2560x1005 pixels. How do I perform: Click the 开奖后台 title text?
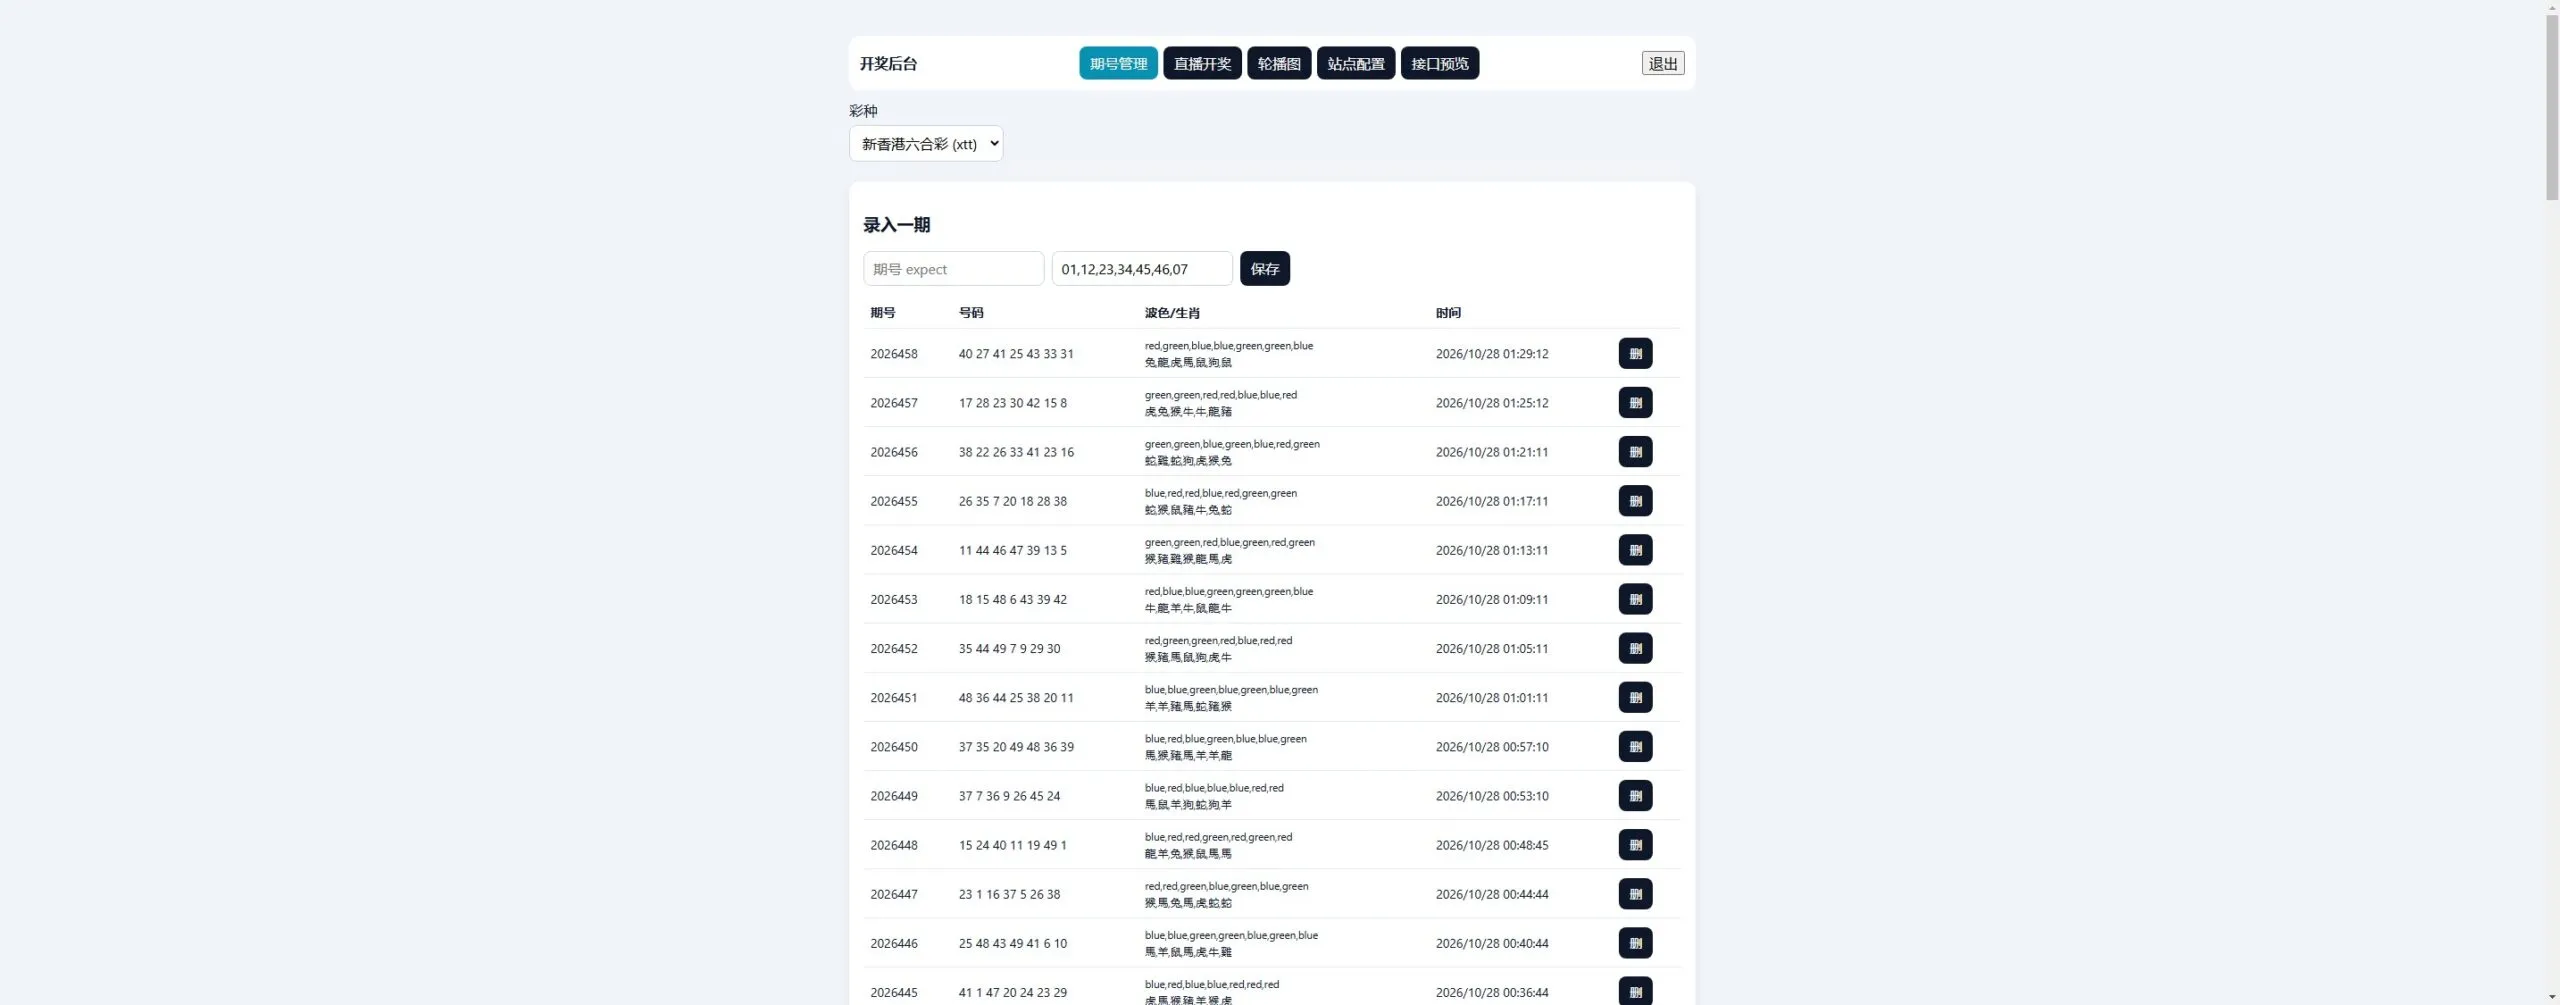point(888,63)
